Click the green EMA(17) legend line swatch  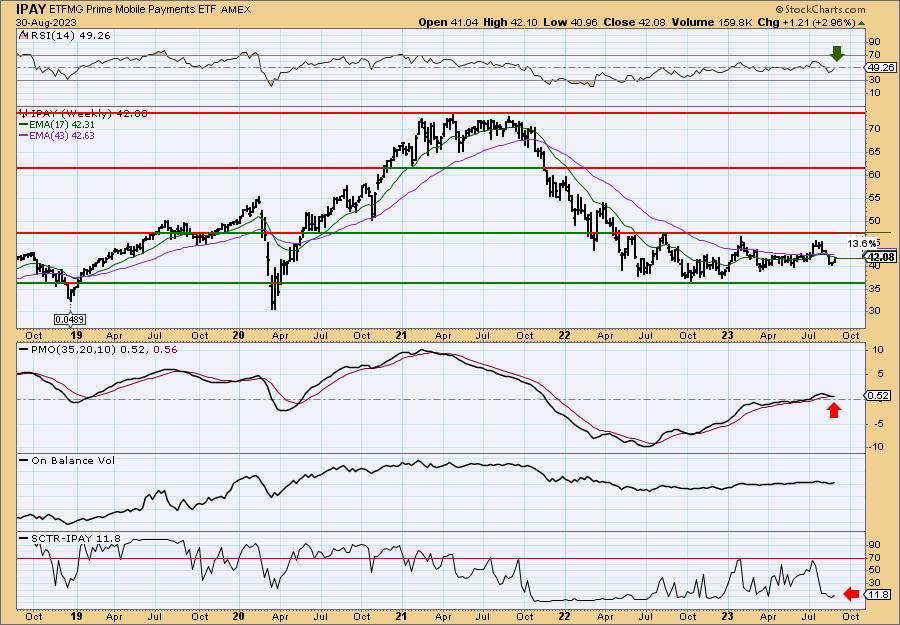24,125
